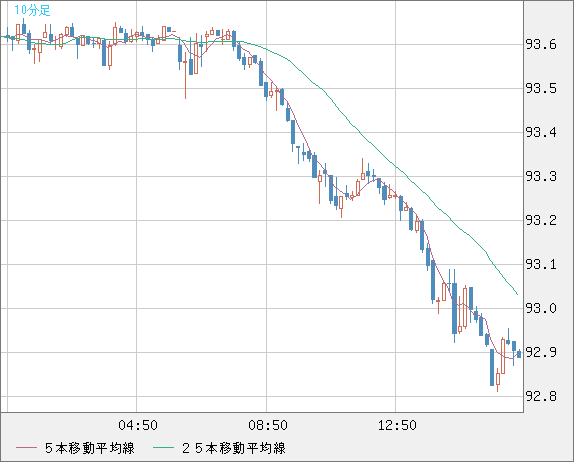The height and width of the screenshot is (462, 574).
Task: Click the 92.8 price axis label
Action: tap(541, 396)
